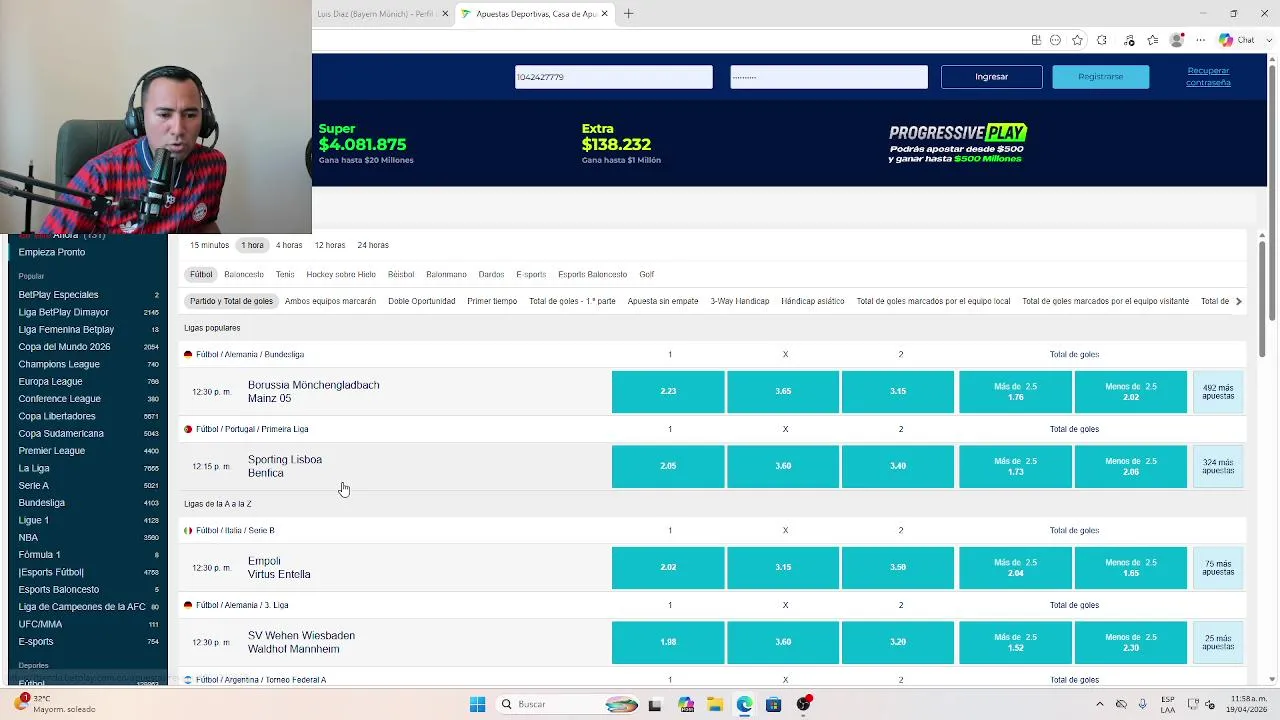Click the microphone tray icon
Viewport: 1280px width, 720px height.
tap(1142, 704)
